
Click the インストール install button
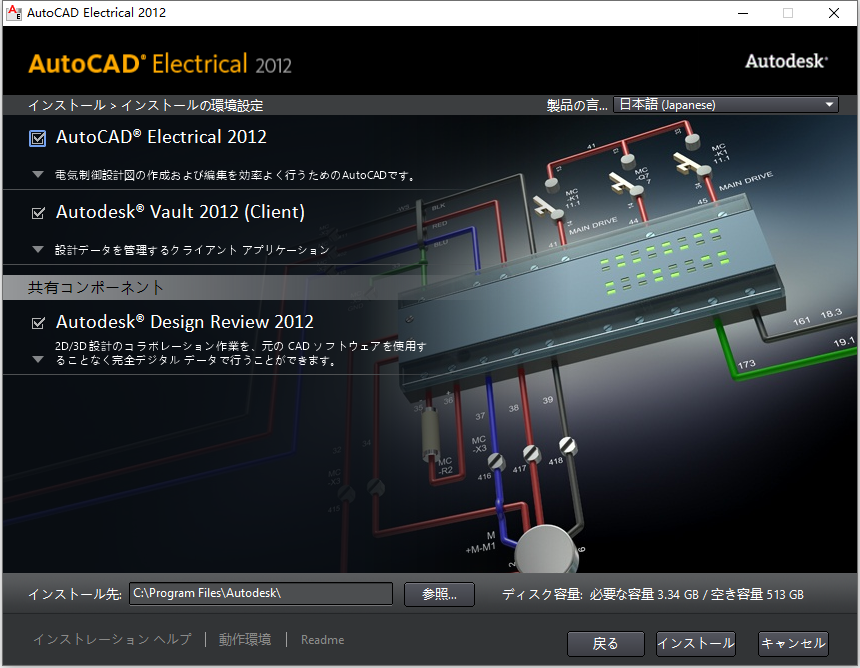pos(695,643)
